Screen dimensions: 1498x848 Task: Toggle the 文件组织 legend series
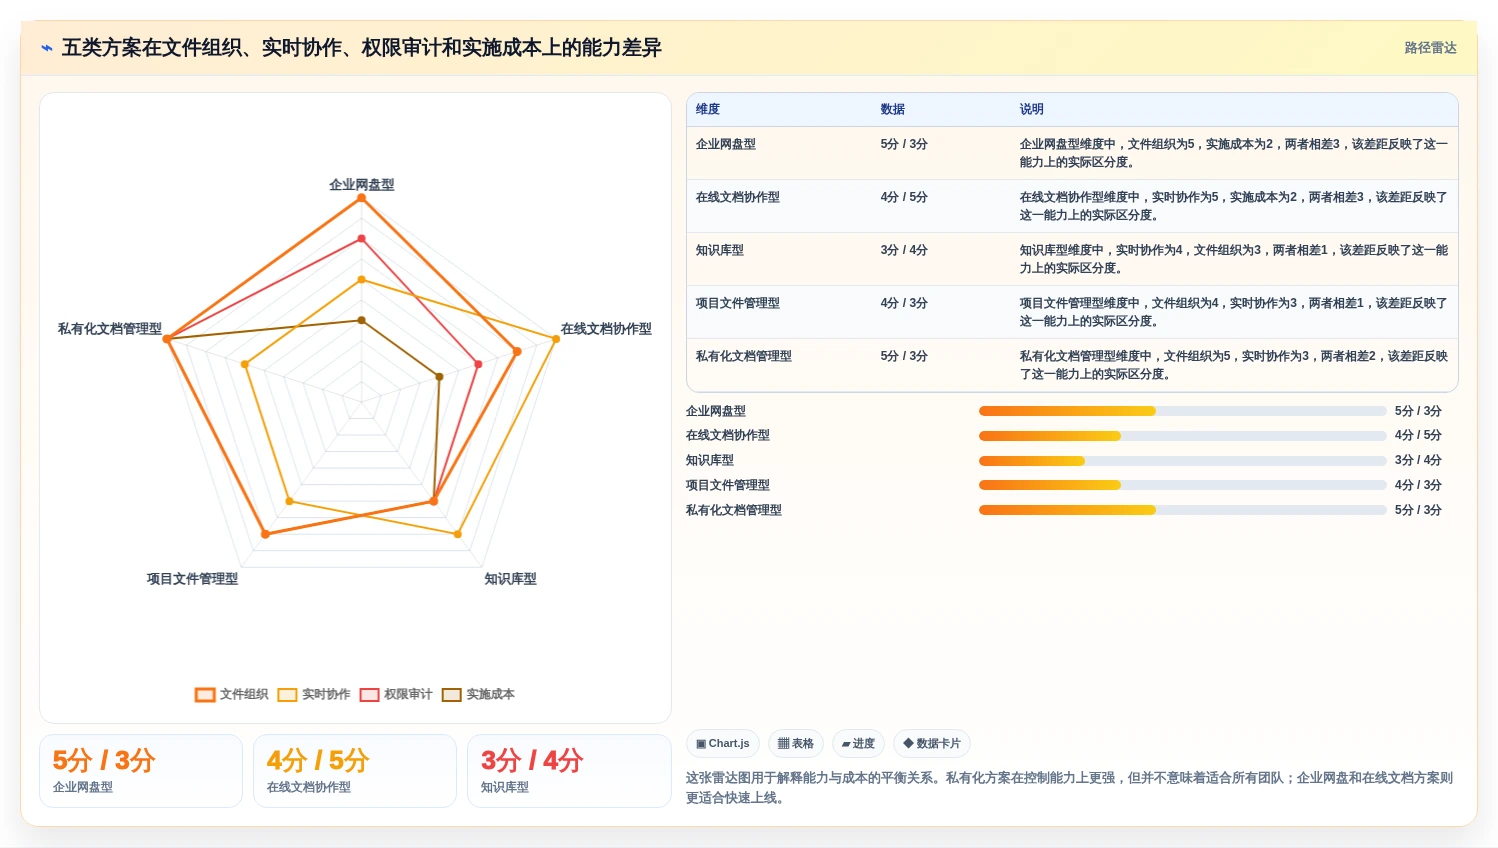point(232,694)
